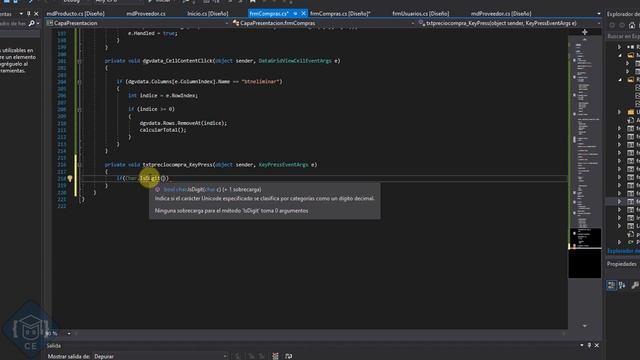This screenshot has height=360, width=640.
Task: Toggle word wrap icon in the output toolbar
Action: coord(289,356)
